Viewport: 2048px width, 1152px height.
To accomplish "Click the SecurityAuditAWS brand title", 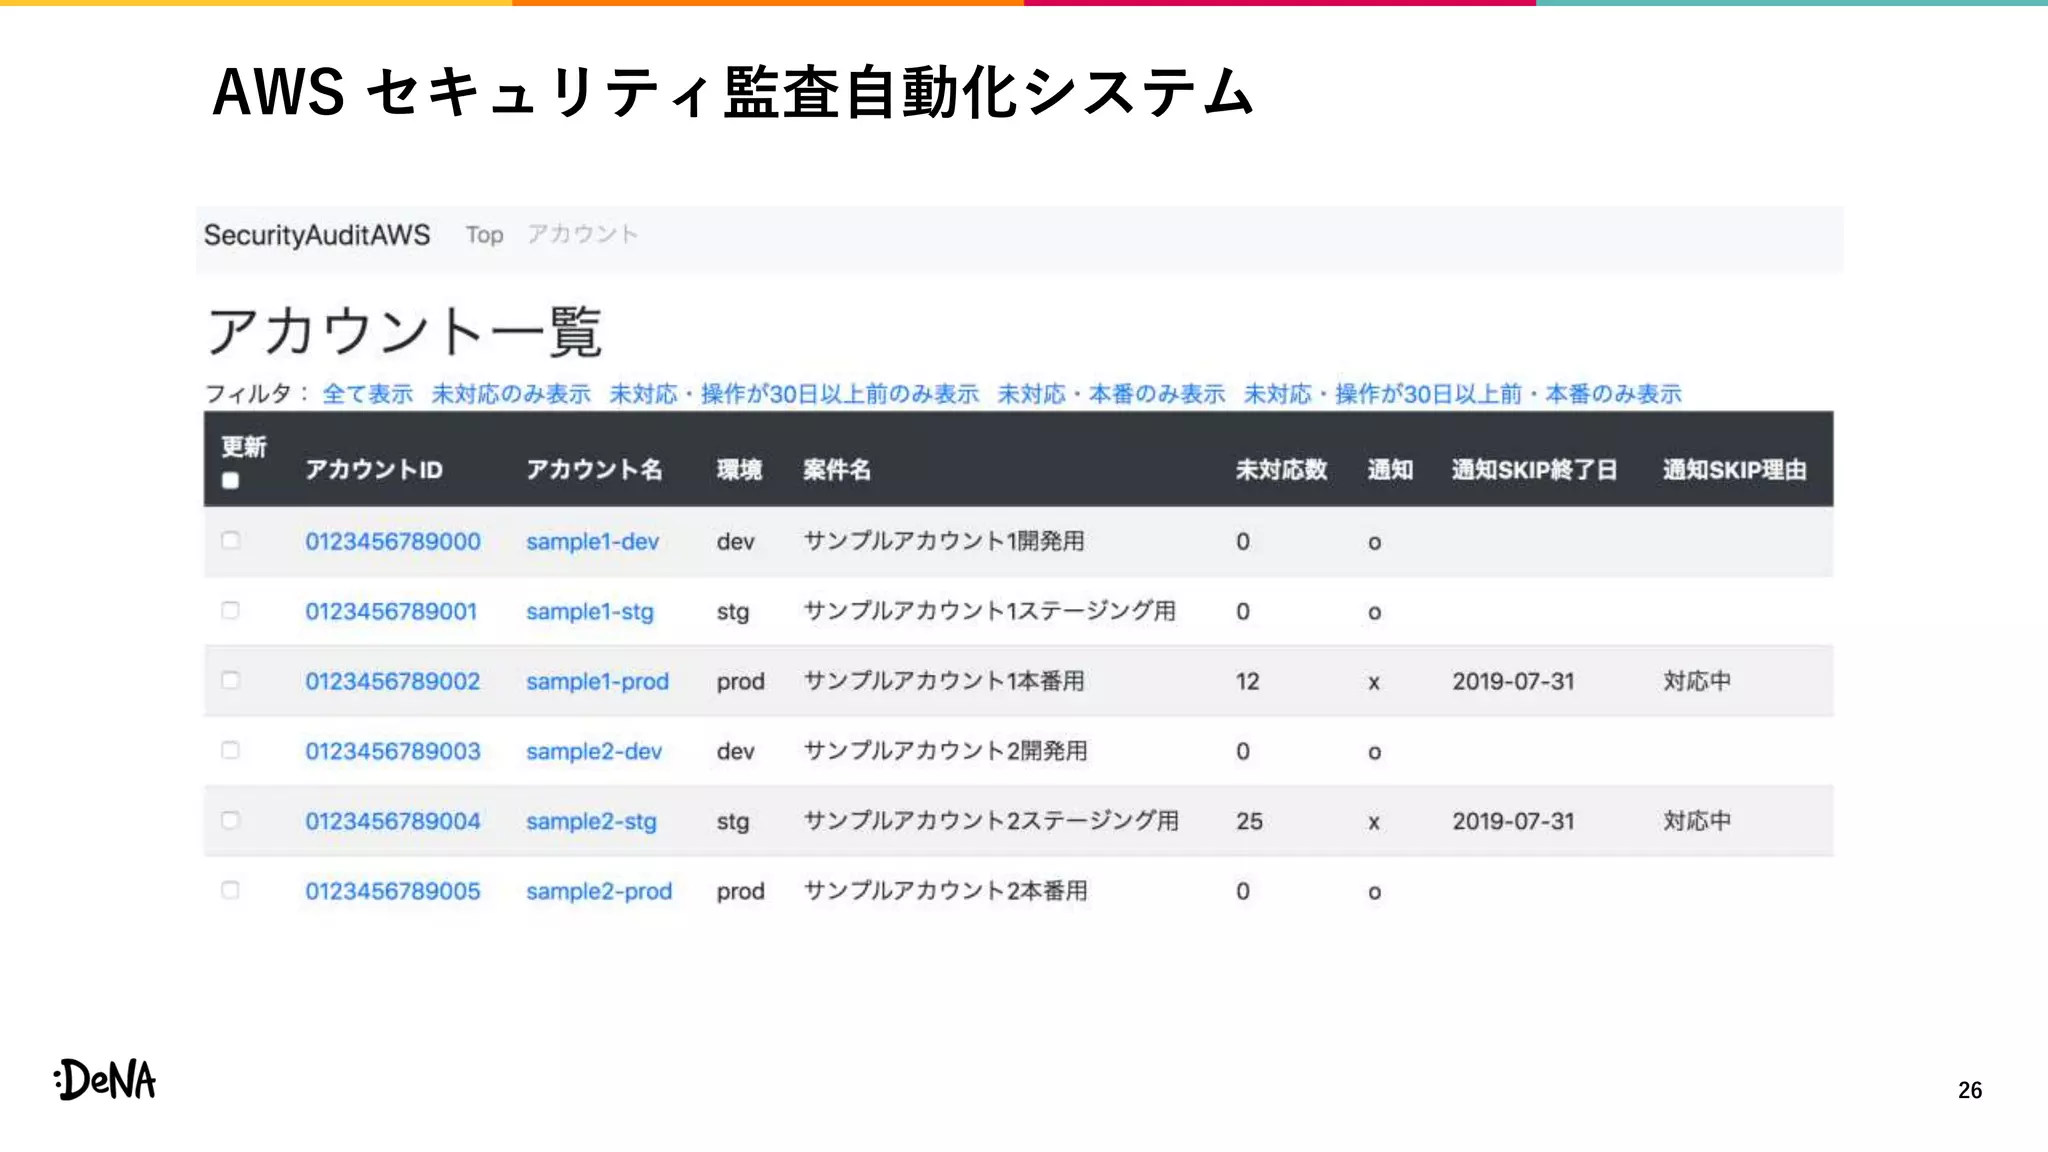I will click(317, 235).
